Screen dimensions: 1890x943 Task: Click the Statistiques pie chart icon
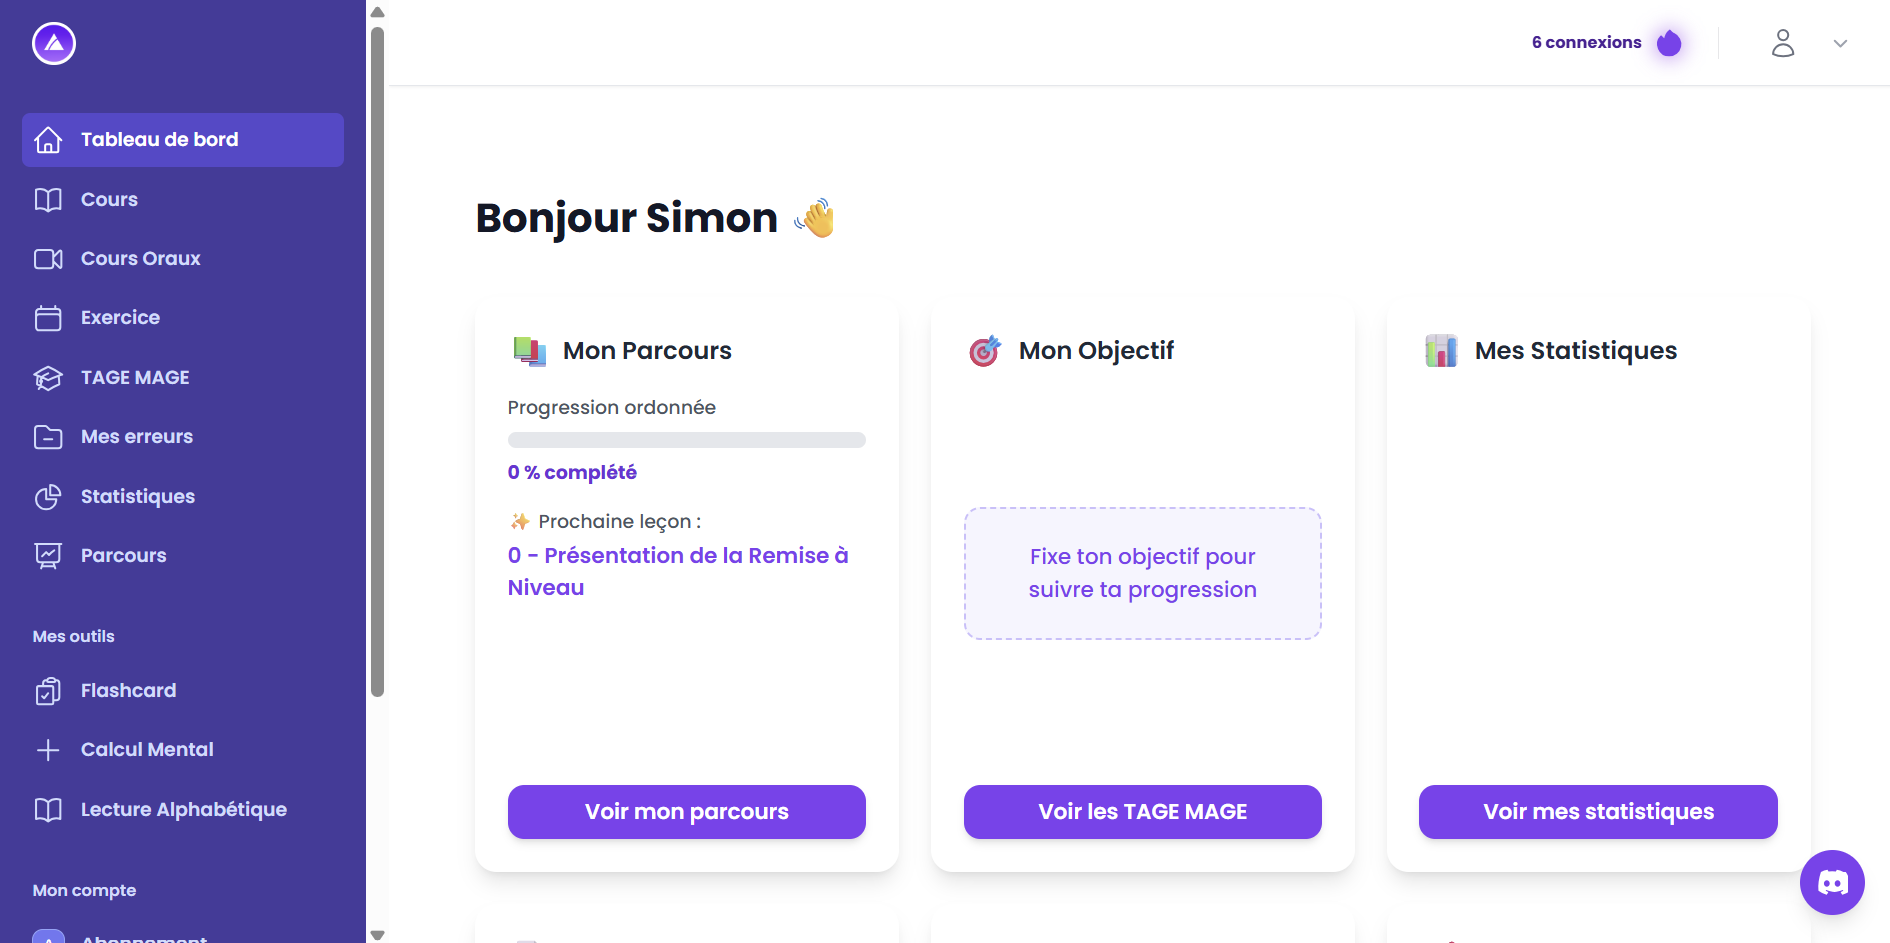[x=48, y=497]
